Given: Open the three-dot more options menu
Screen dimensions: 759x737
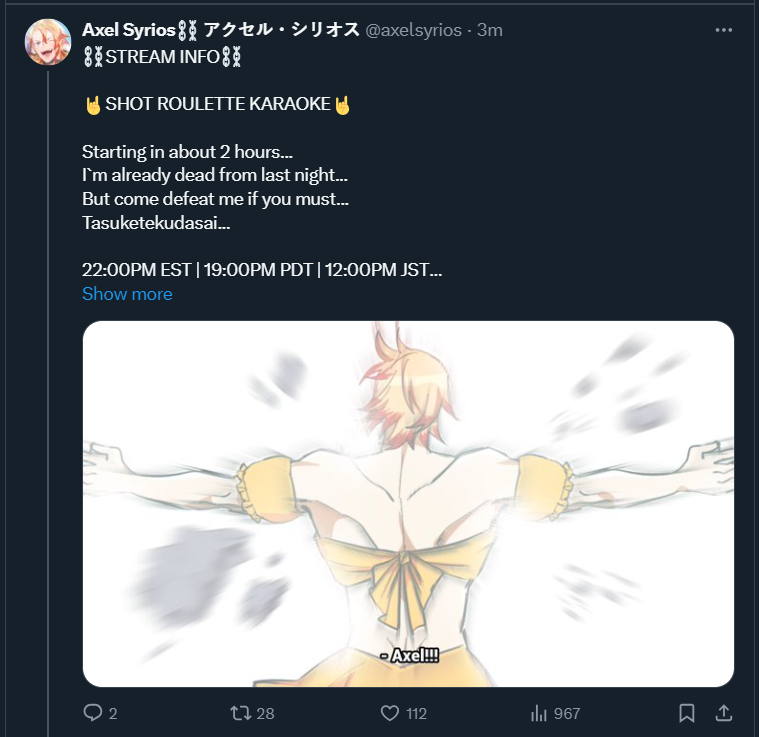Looking at the screenshot, I should 724,30.
